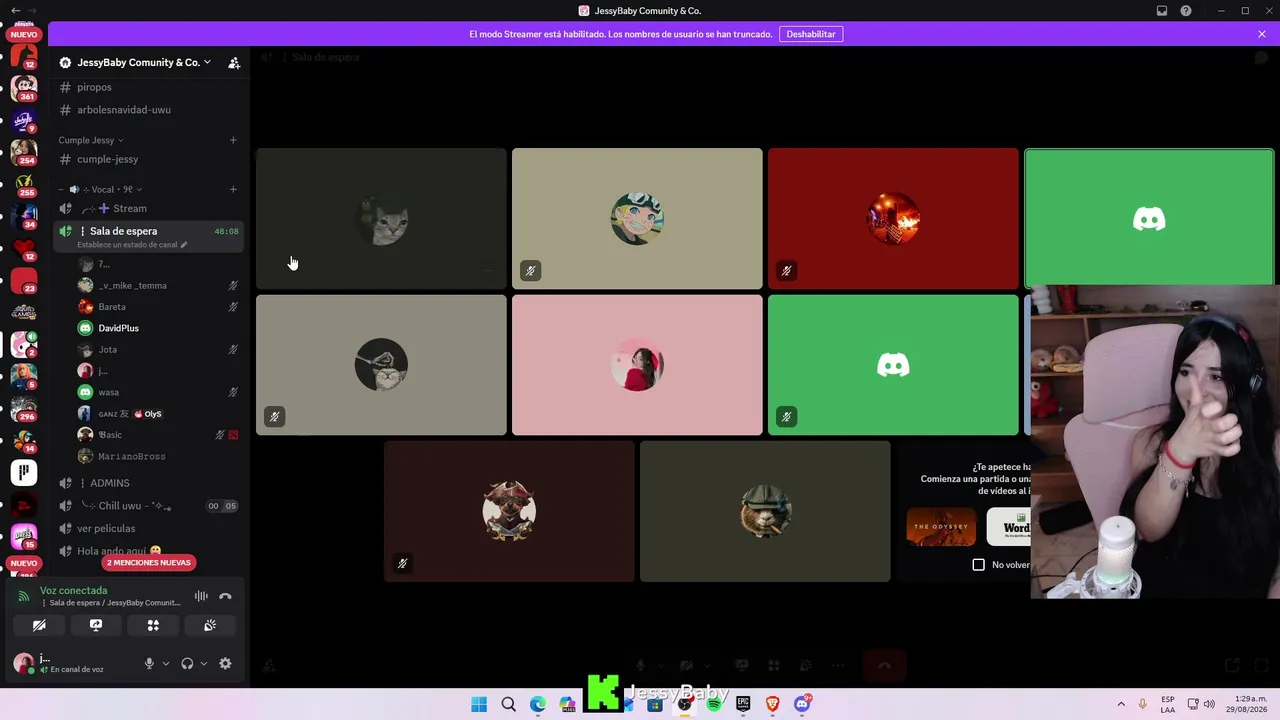The width and height of the screenshot is (1280, 720).
Task: Open ESP LAA language indicator
Action: [x=1168, y=704]
